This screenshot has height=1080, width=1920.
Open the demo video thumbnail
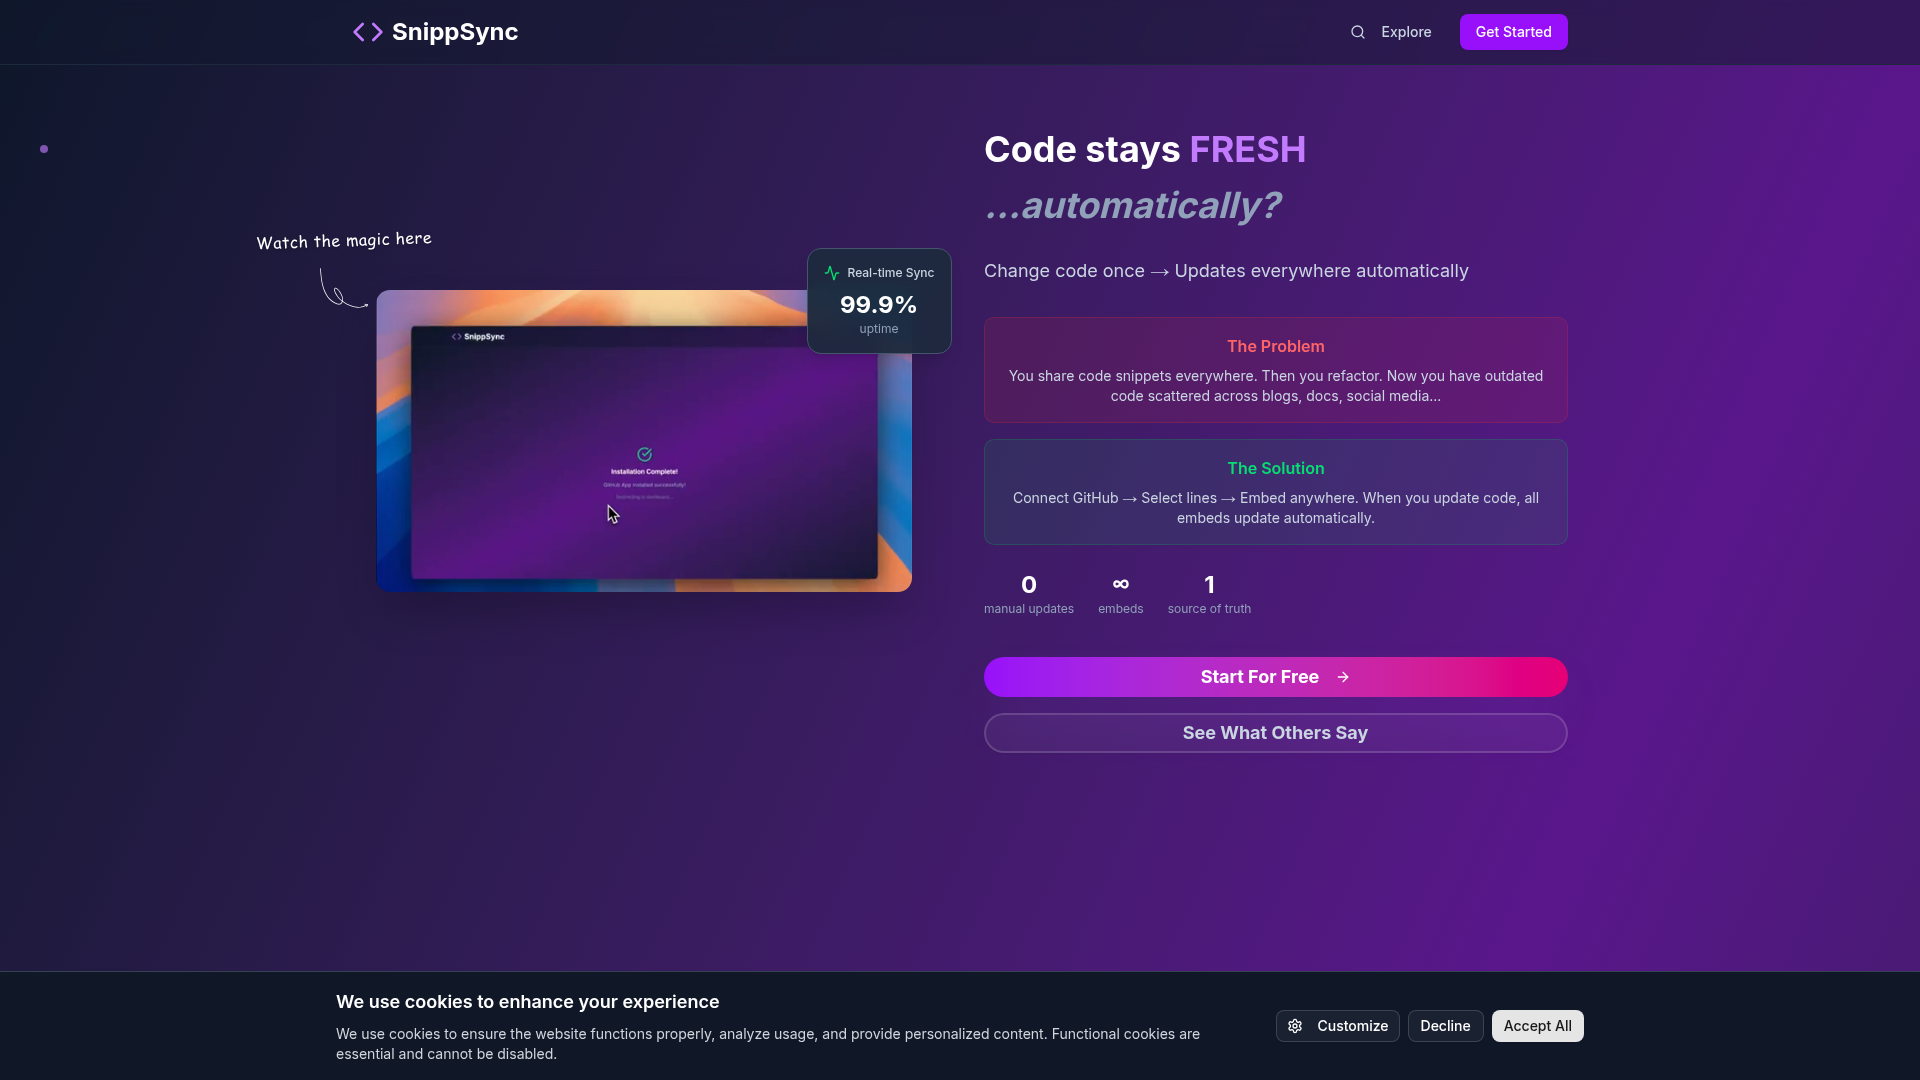pyautogui.click(x=644, y=441)
